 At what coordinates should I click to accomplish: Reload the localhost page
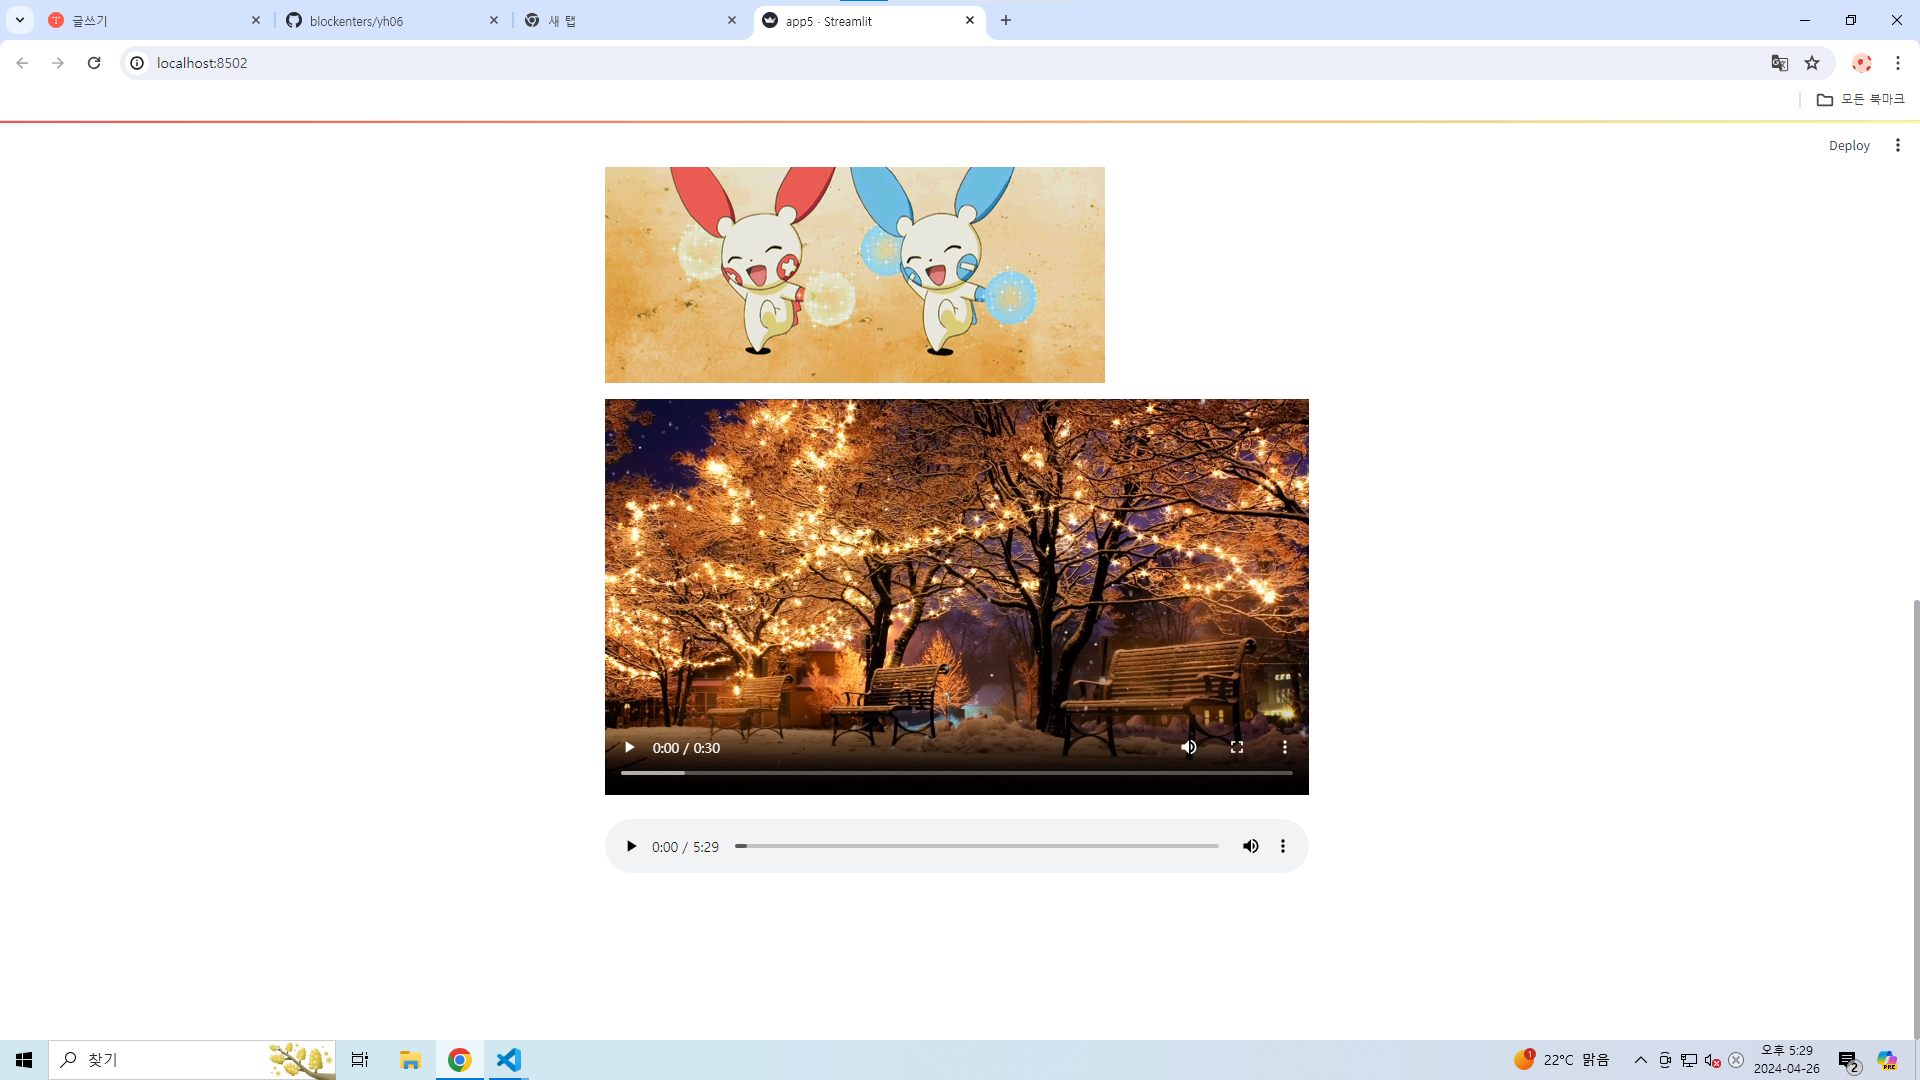pyautogui.click(x=94, y=63)
